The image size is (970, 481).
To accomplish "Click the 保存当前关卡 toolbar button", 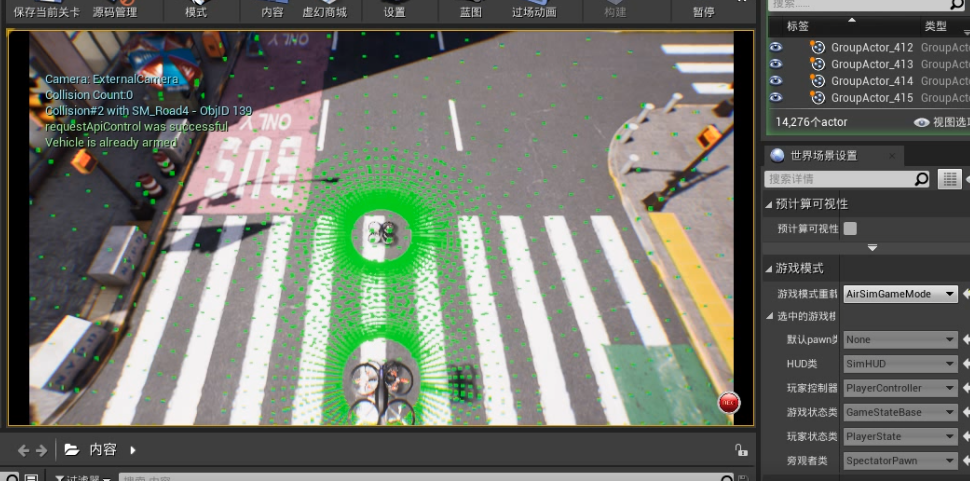I will (x=46, y=11).
